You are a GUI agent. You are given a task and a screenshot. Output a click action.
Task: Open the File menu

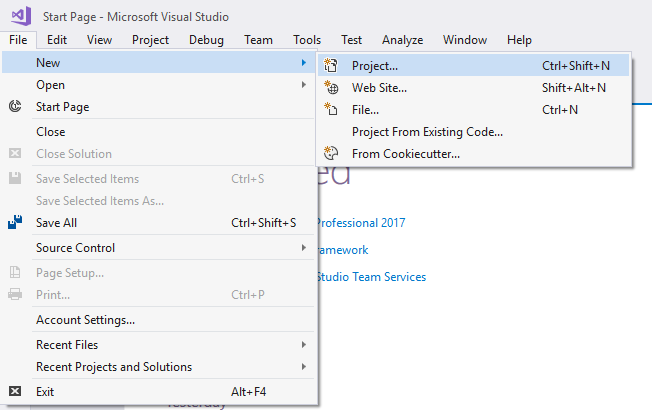(x=18, y=40)
